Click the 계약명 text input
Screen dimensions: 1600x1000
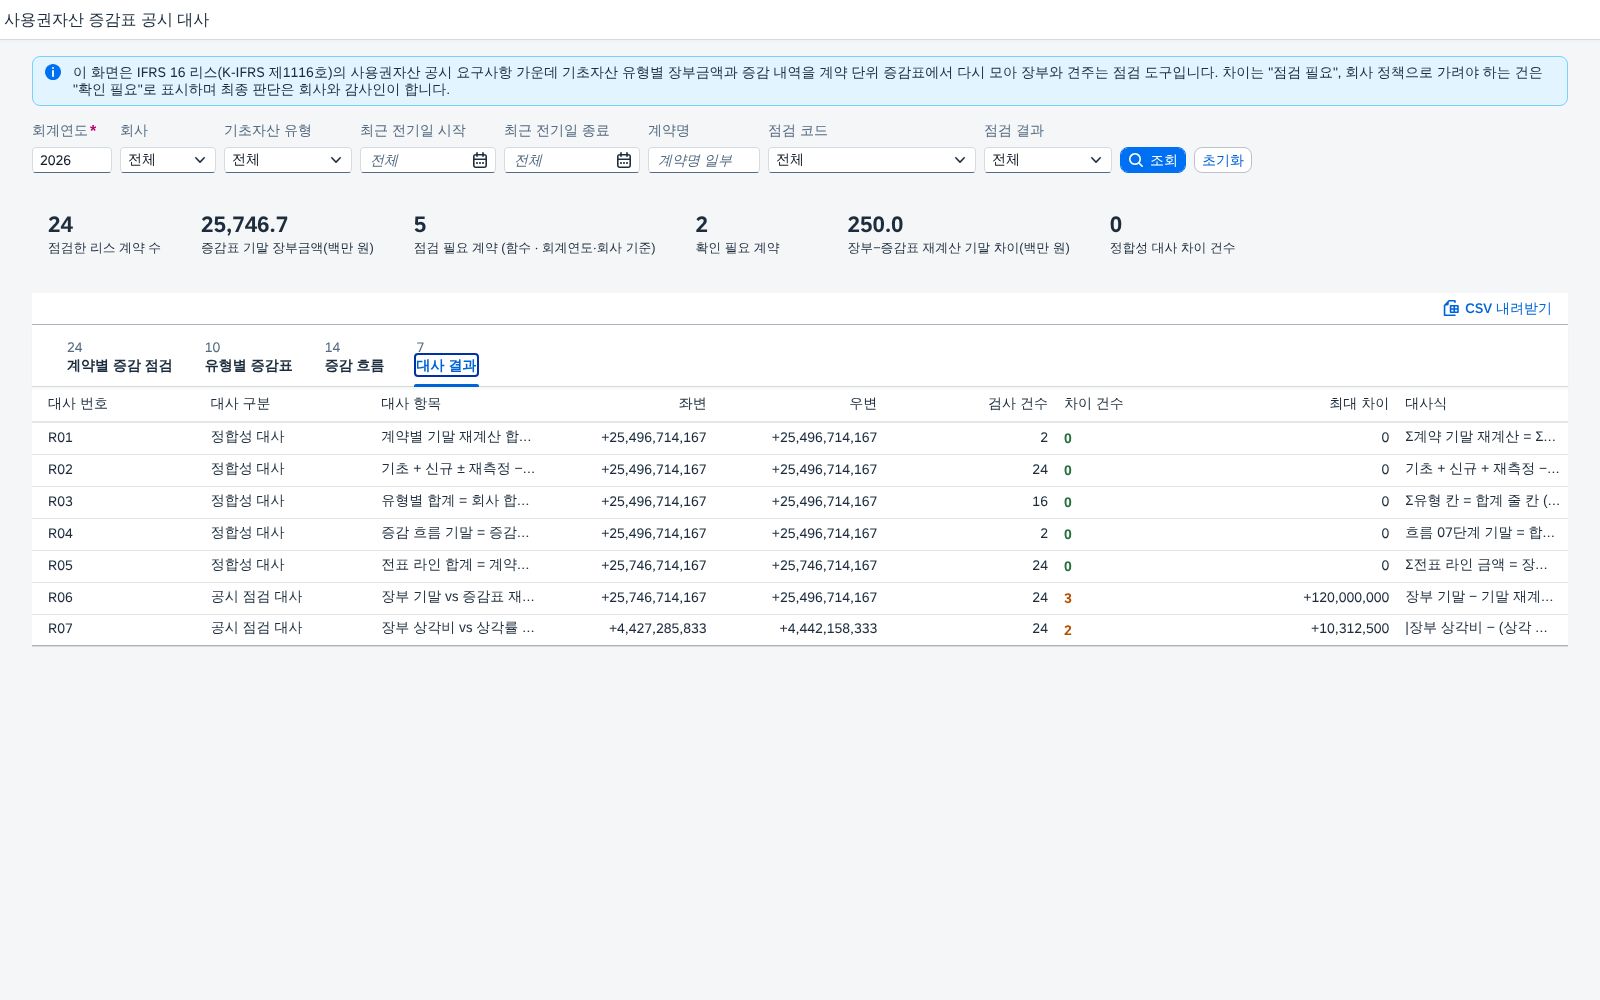pos(704,160)
